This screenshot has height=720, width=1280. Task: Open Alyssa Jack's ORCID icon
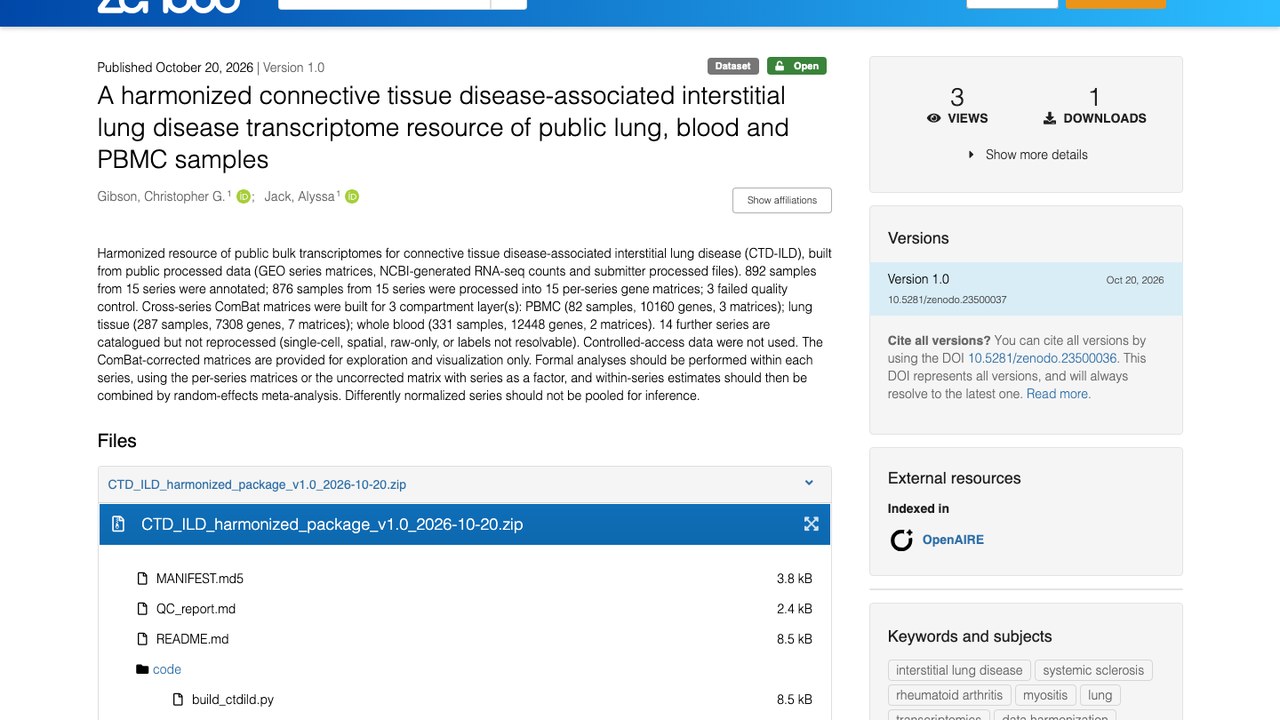352,197
